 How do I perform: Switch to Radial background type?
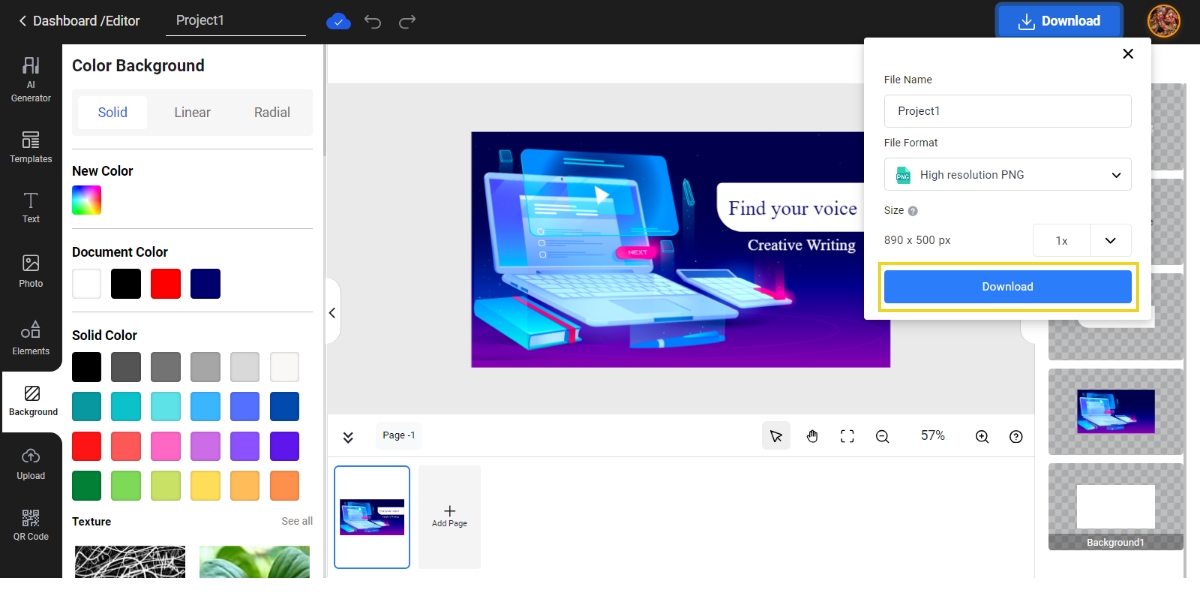click(x=272, y=112)
